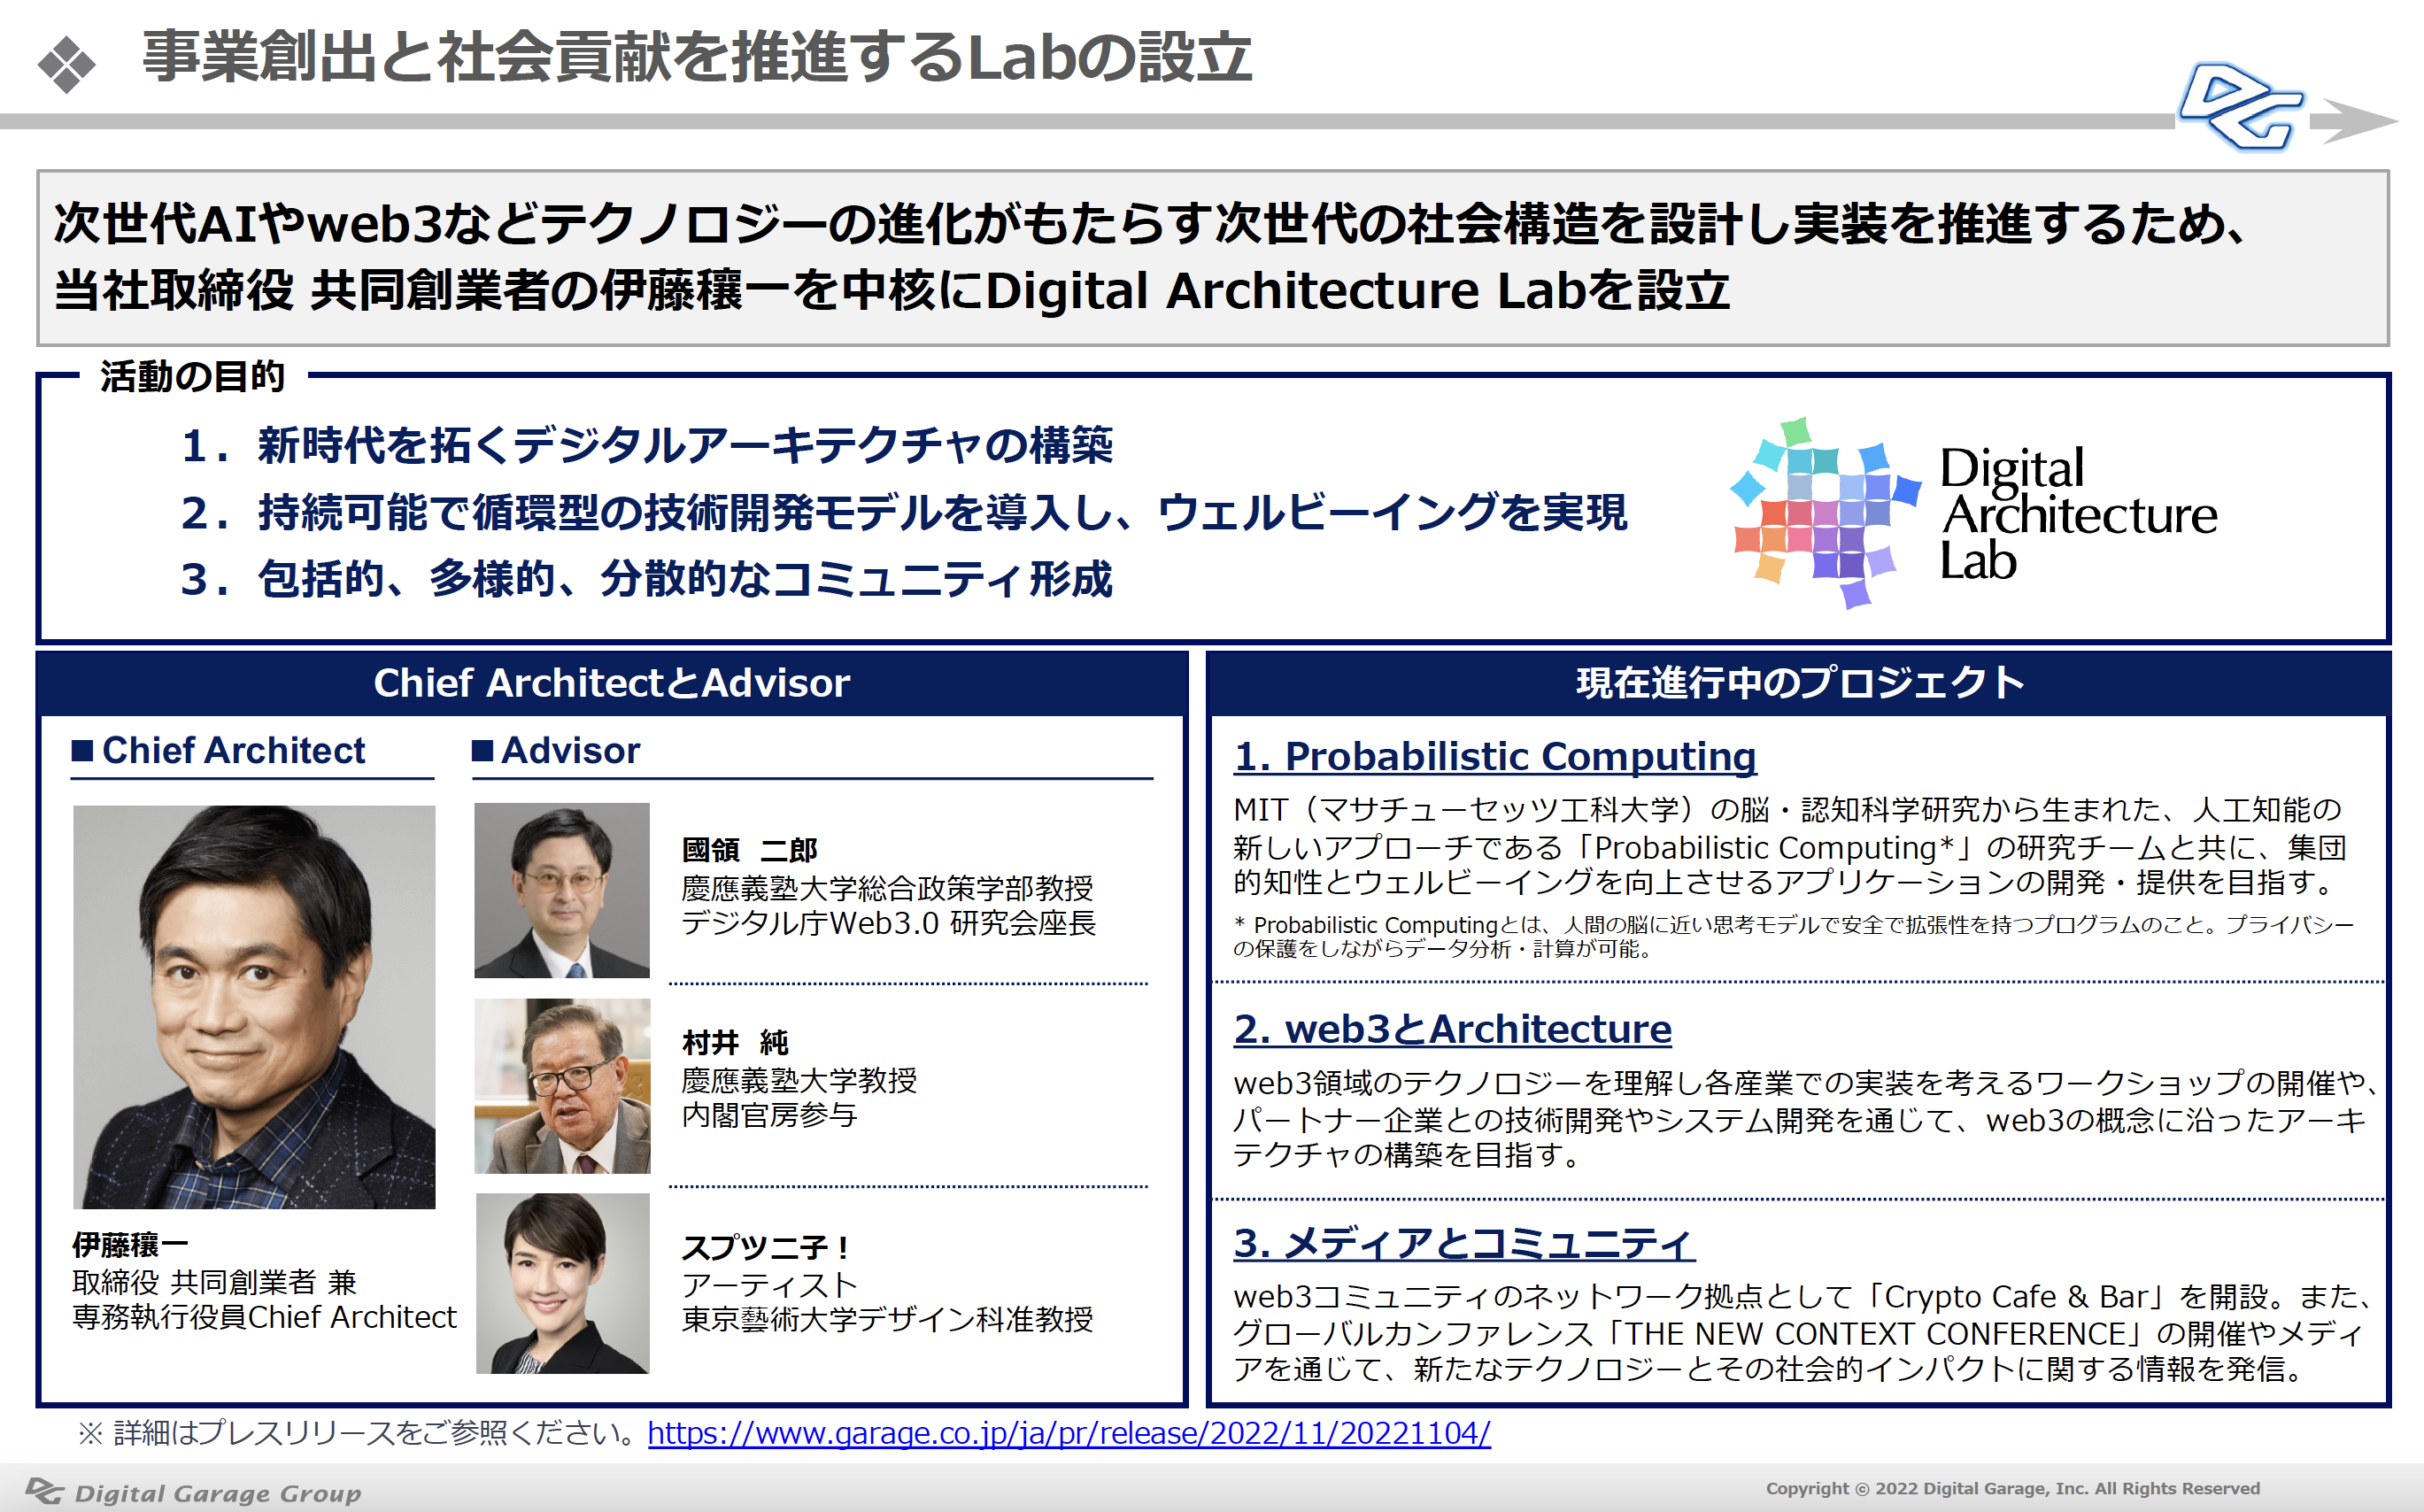Click '東京藝術大学デザイン科准教授' text
2424x1512 pixels.
click(887, 1320)
